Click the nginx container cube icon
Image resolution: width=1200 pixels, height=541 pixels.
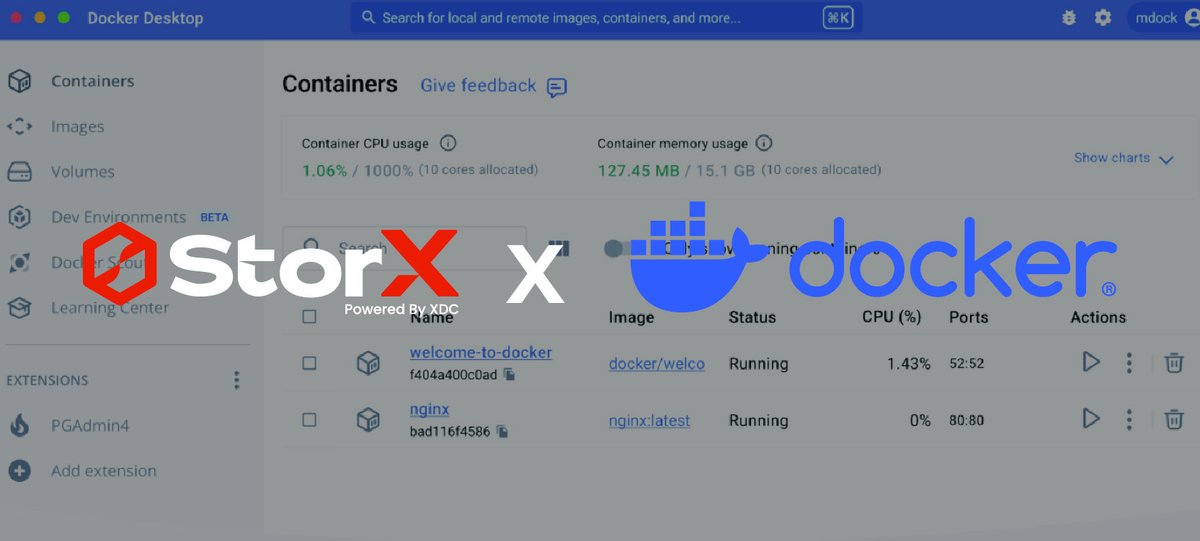(368, 420)
